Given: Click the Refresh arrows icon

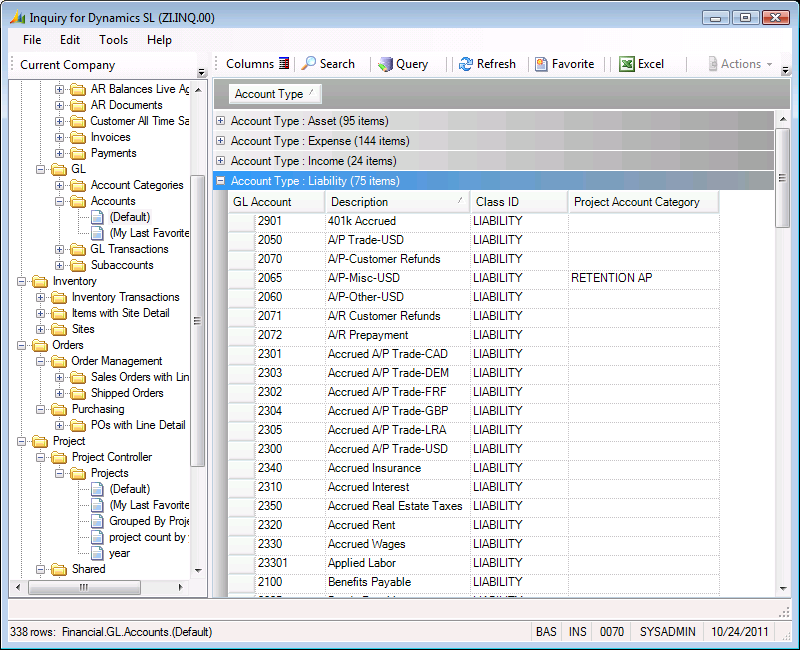Looking at the screenshot, I should [x=466, y=64].
